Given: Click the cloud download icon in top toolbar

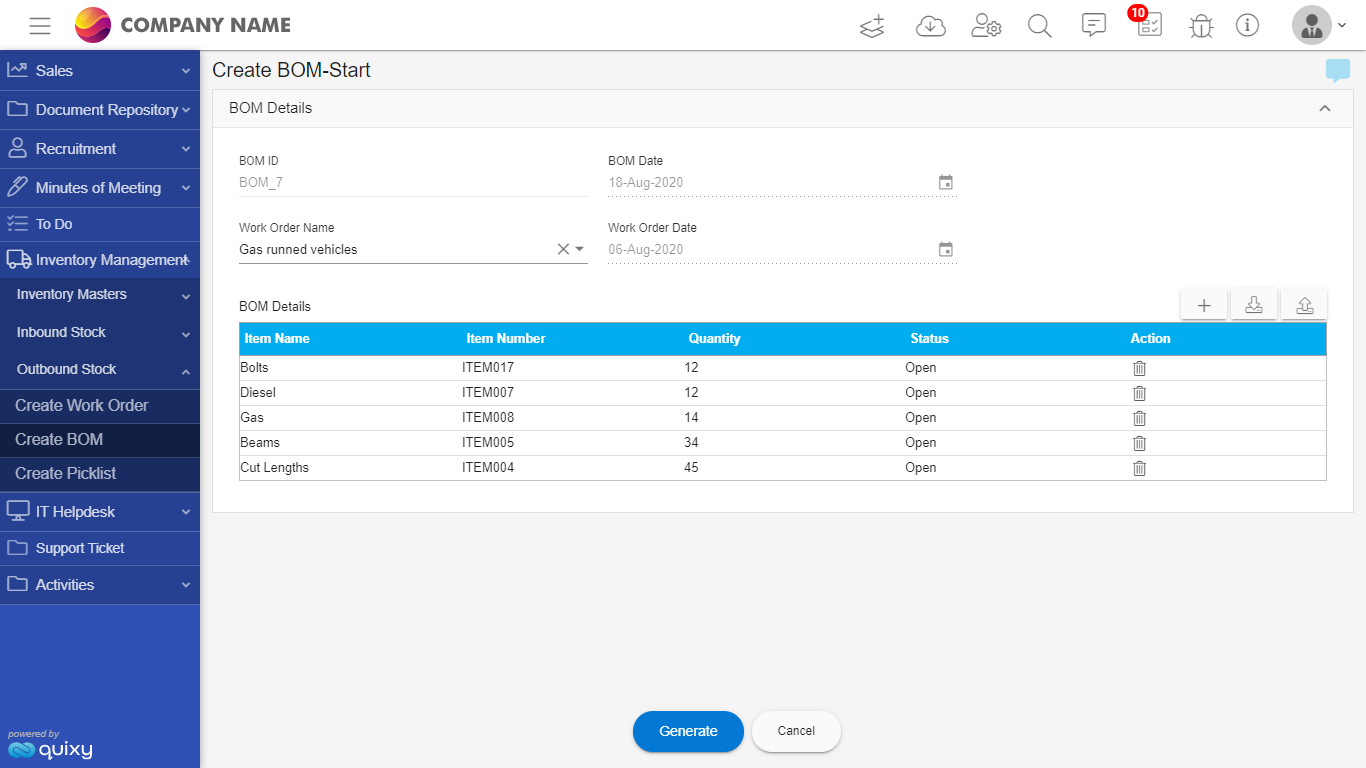Looking at the screenshot, I should 931,25.
